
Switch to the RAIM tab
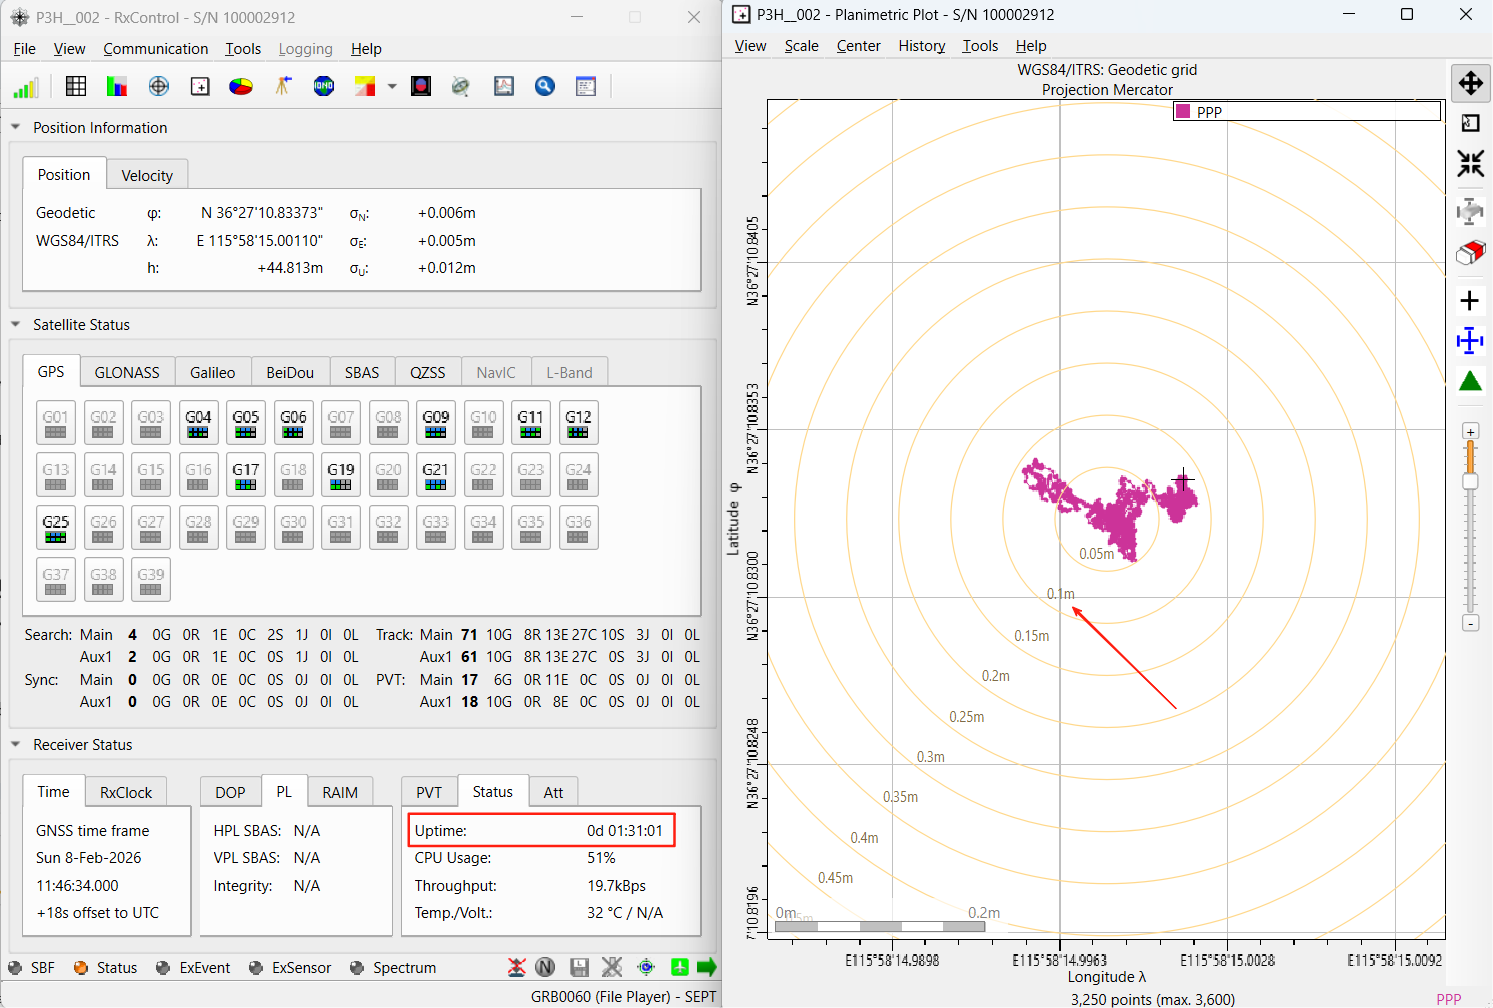click(340, 792)
